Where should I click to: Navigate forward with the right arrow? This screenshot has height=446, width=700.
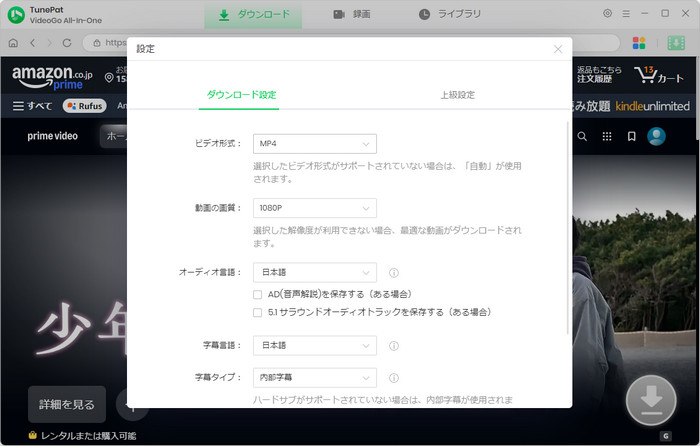[x=49, y=43]
